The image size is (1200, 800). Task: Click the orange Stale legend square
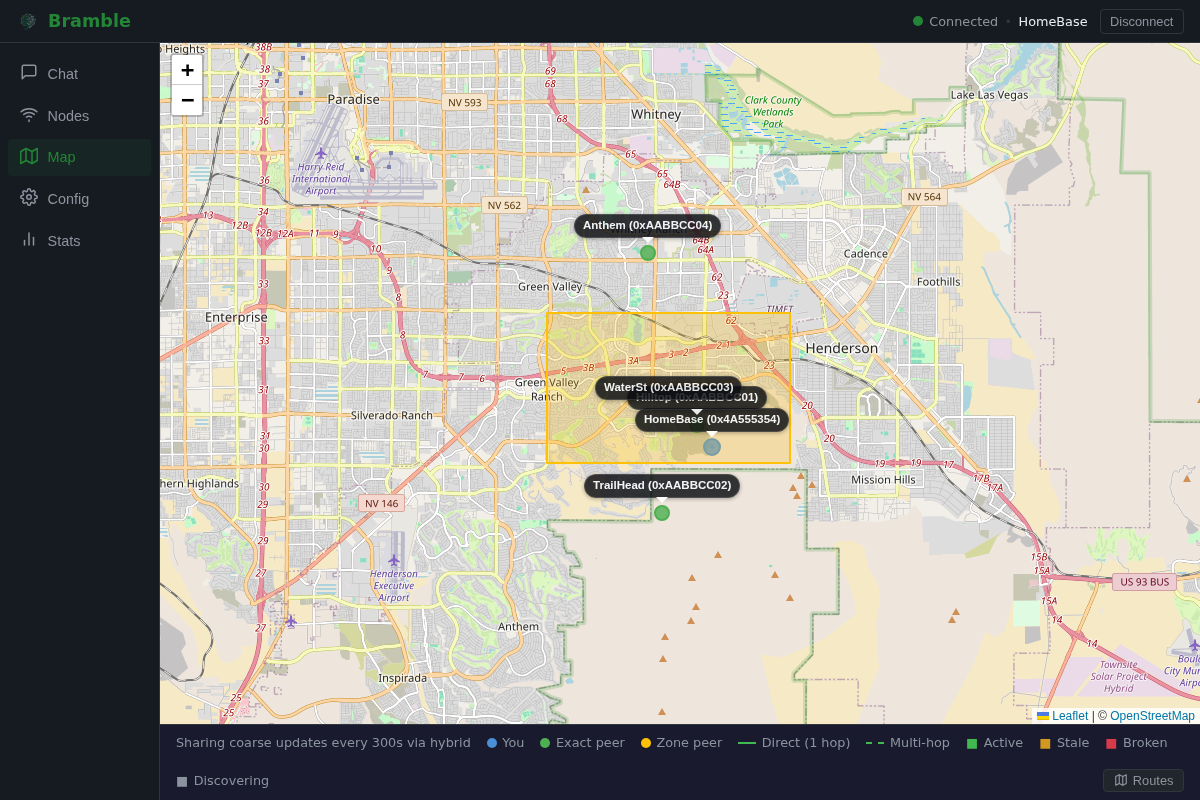(1045, 743)
